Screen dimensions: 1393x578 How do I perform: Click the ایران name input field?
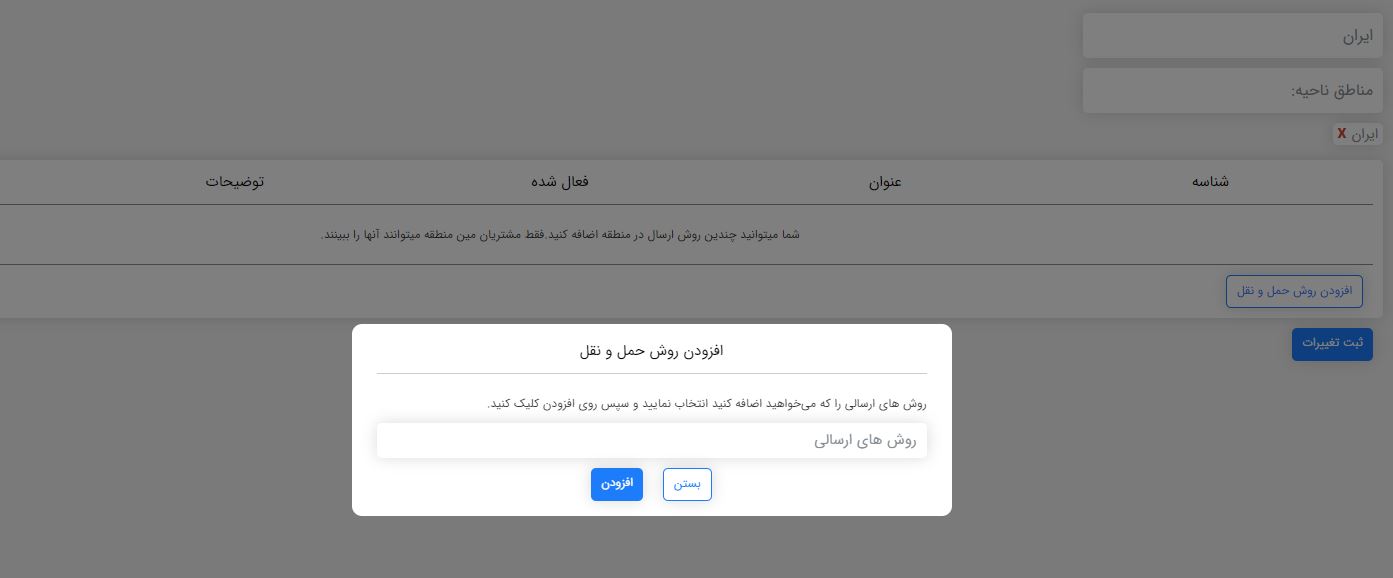(1232, 36)
